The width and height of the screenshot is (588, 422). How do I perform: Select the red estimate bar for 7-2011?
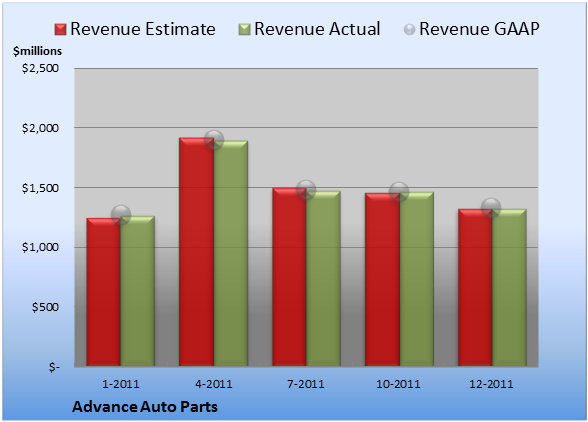pyautogui.click(x=290, y=277)
